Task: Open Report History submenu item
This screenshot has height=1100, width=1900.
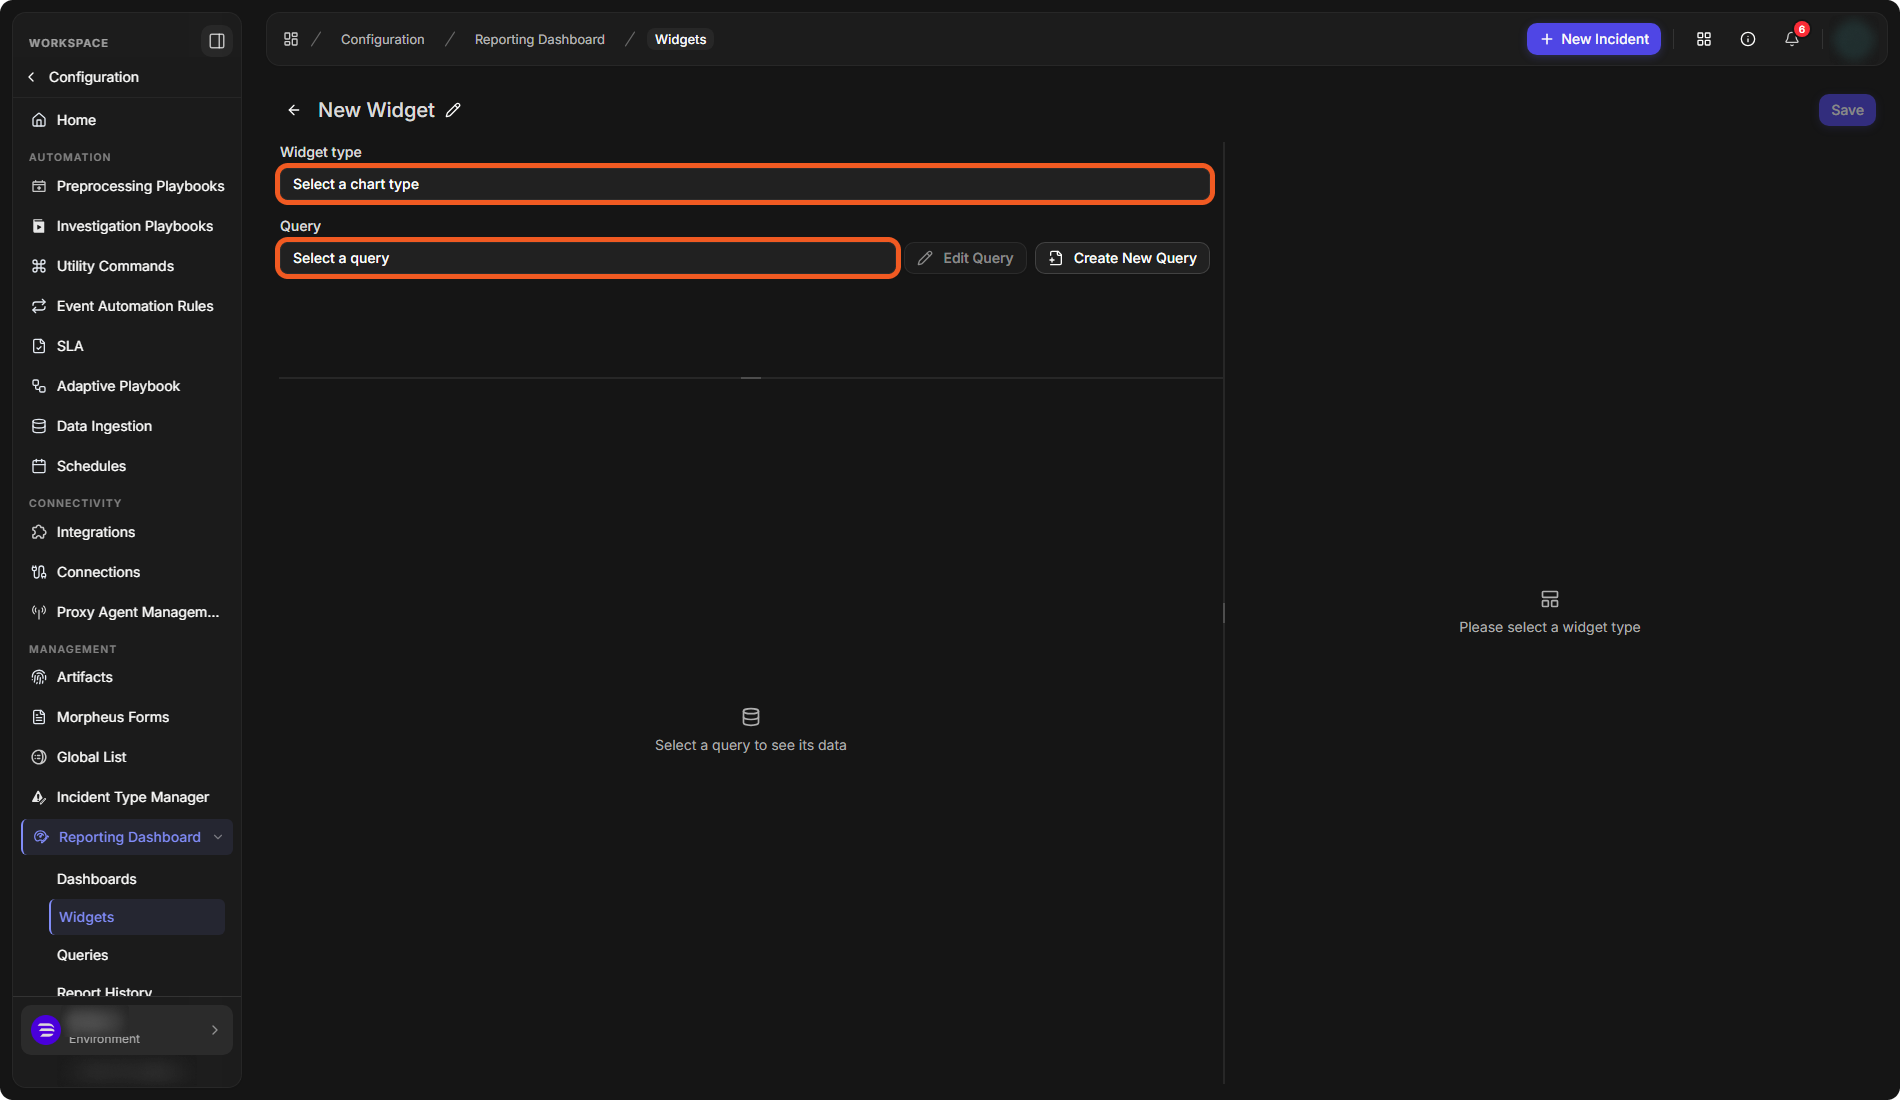Action: pyautogui.click(x=104, y=990)
